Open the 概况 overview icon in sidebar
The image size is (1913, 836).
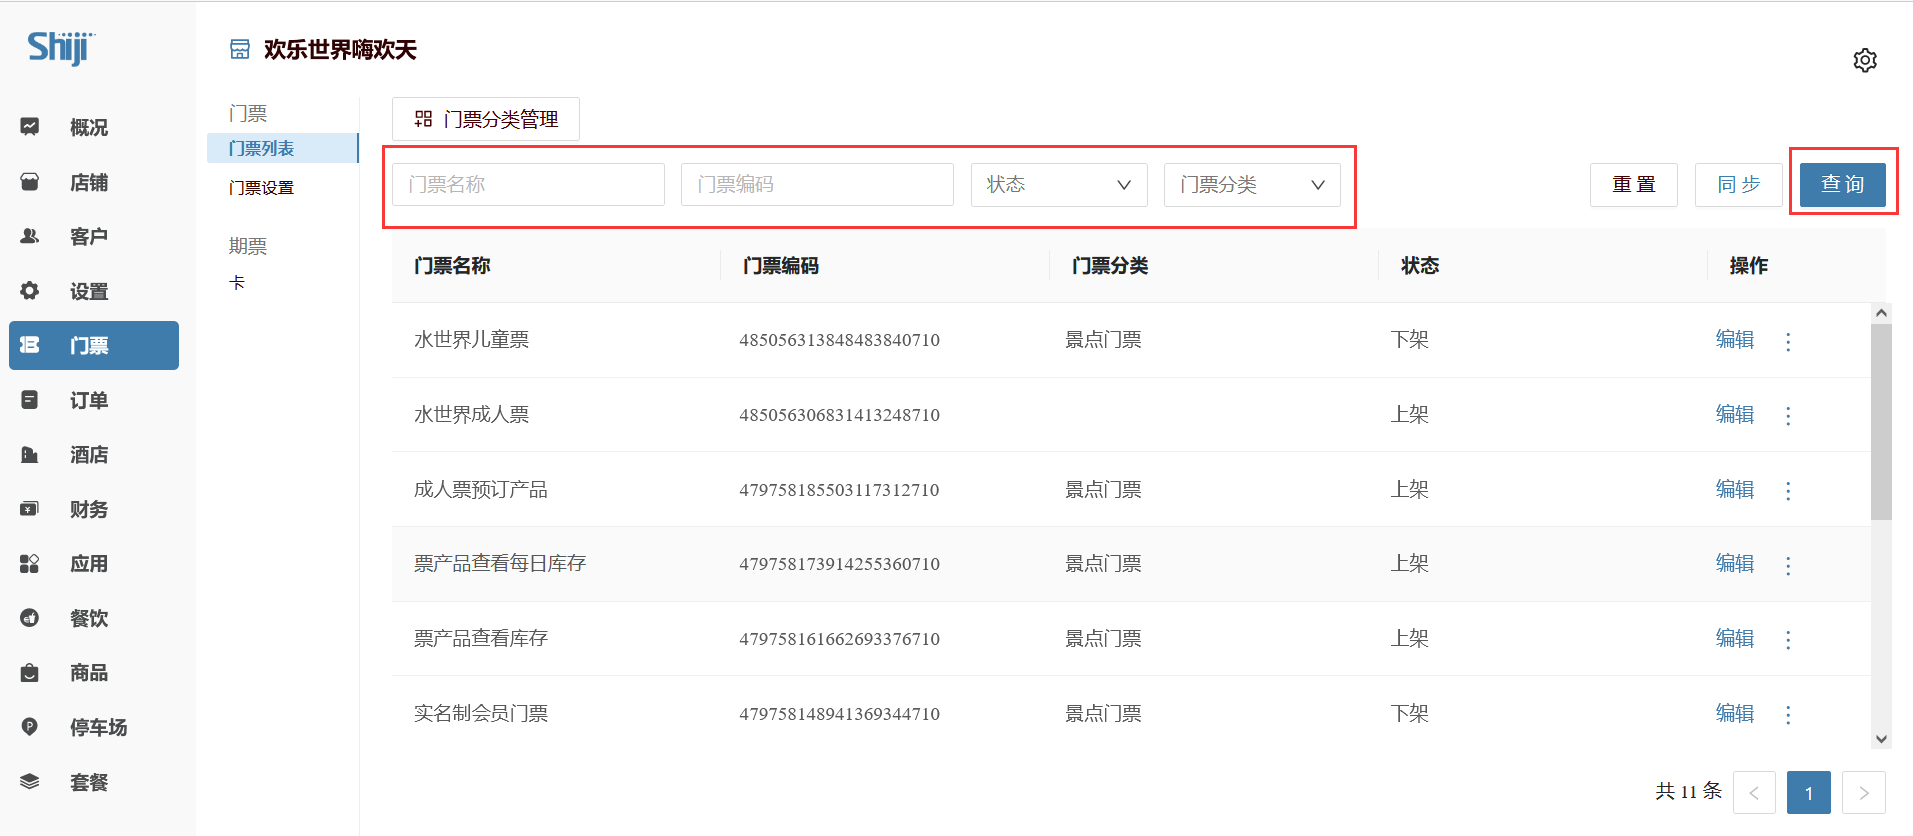[30, 127]
